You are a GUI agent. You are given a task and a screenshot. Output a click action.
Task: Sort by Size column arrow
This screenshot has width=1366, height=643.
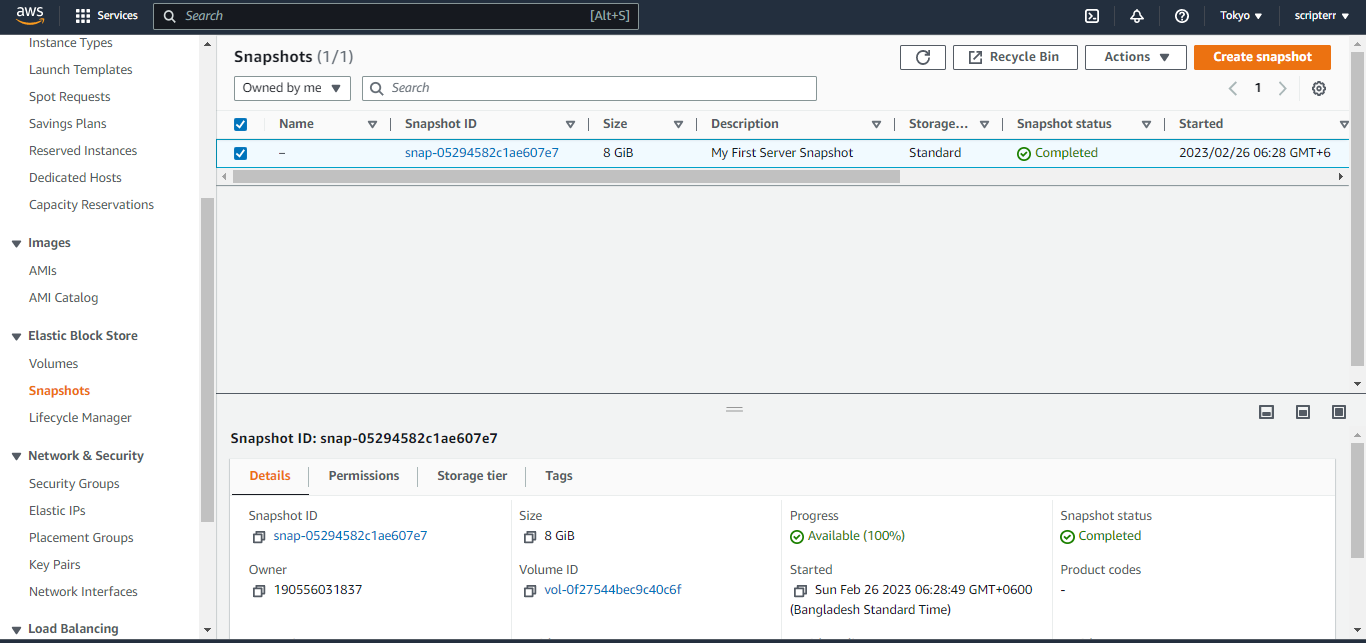678,125
